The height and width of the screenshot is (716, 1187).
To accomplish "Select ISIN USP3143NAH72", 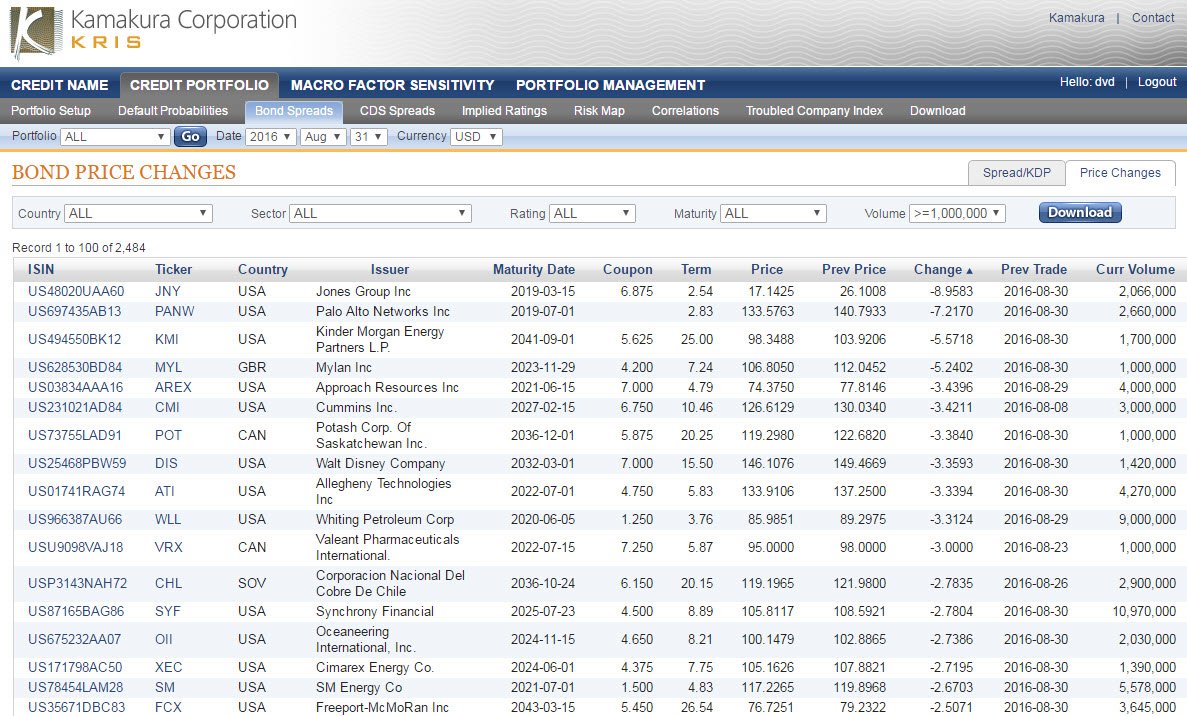I will pyautogui.click(x=77, y=584).
